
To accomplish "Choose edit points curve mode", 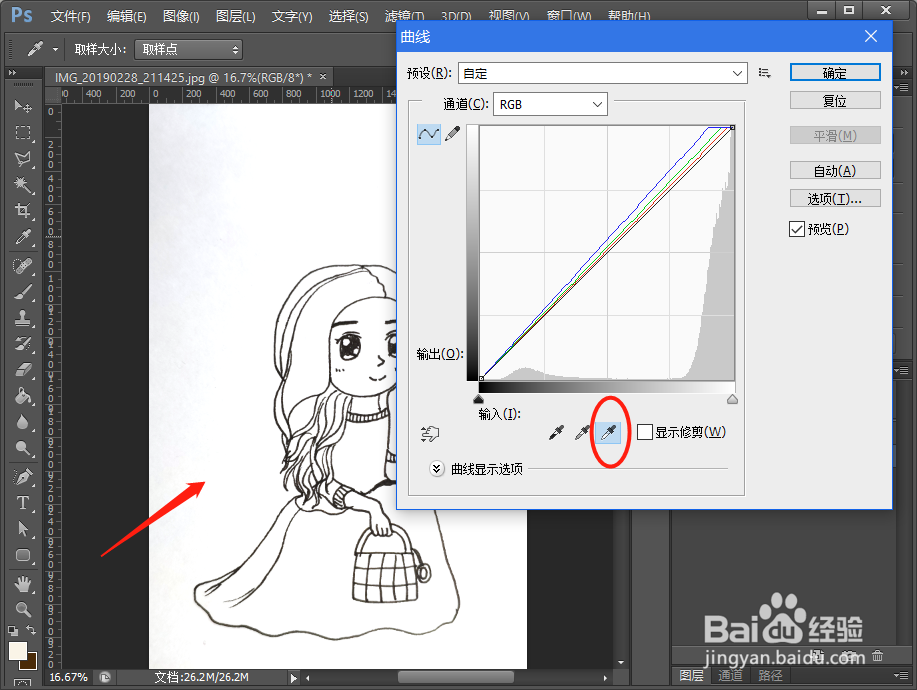I will tap(429, 134).
